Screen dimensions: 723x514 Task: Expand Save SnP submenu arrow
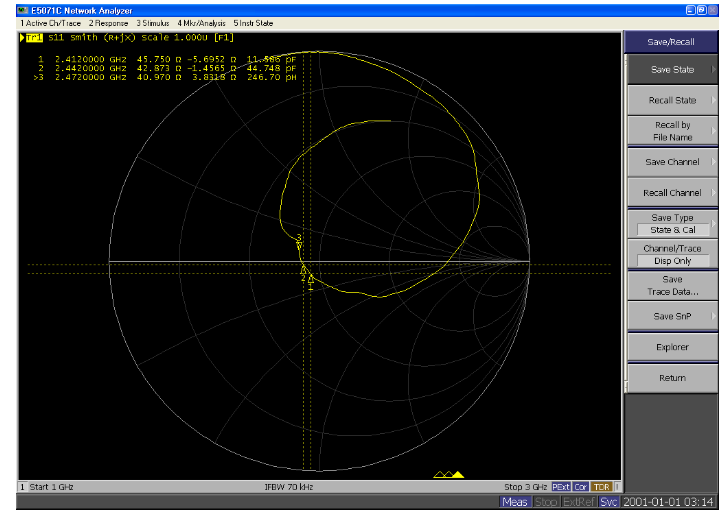(713, 316)
